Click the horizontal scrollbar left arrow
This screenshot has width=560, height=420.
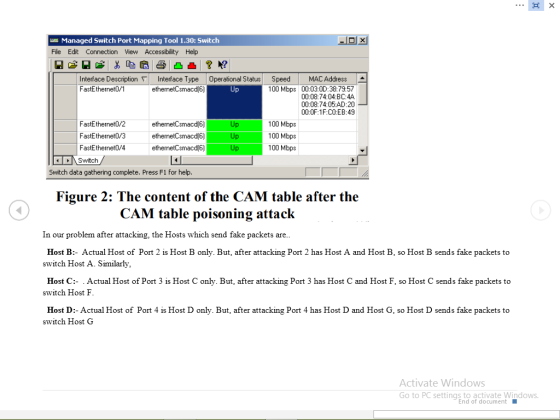tap(176, 160)
